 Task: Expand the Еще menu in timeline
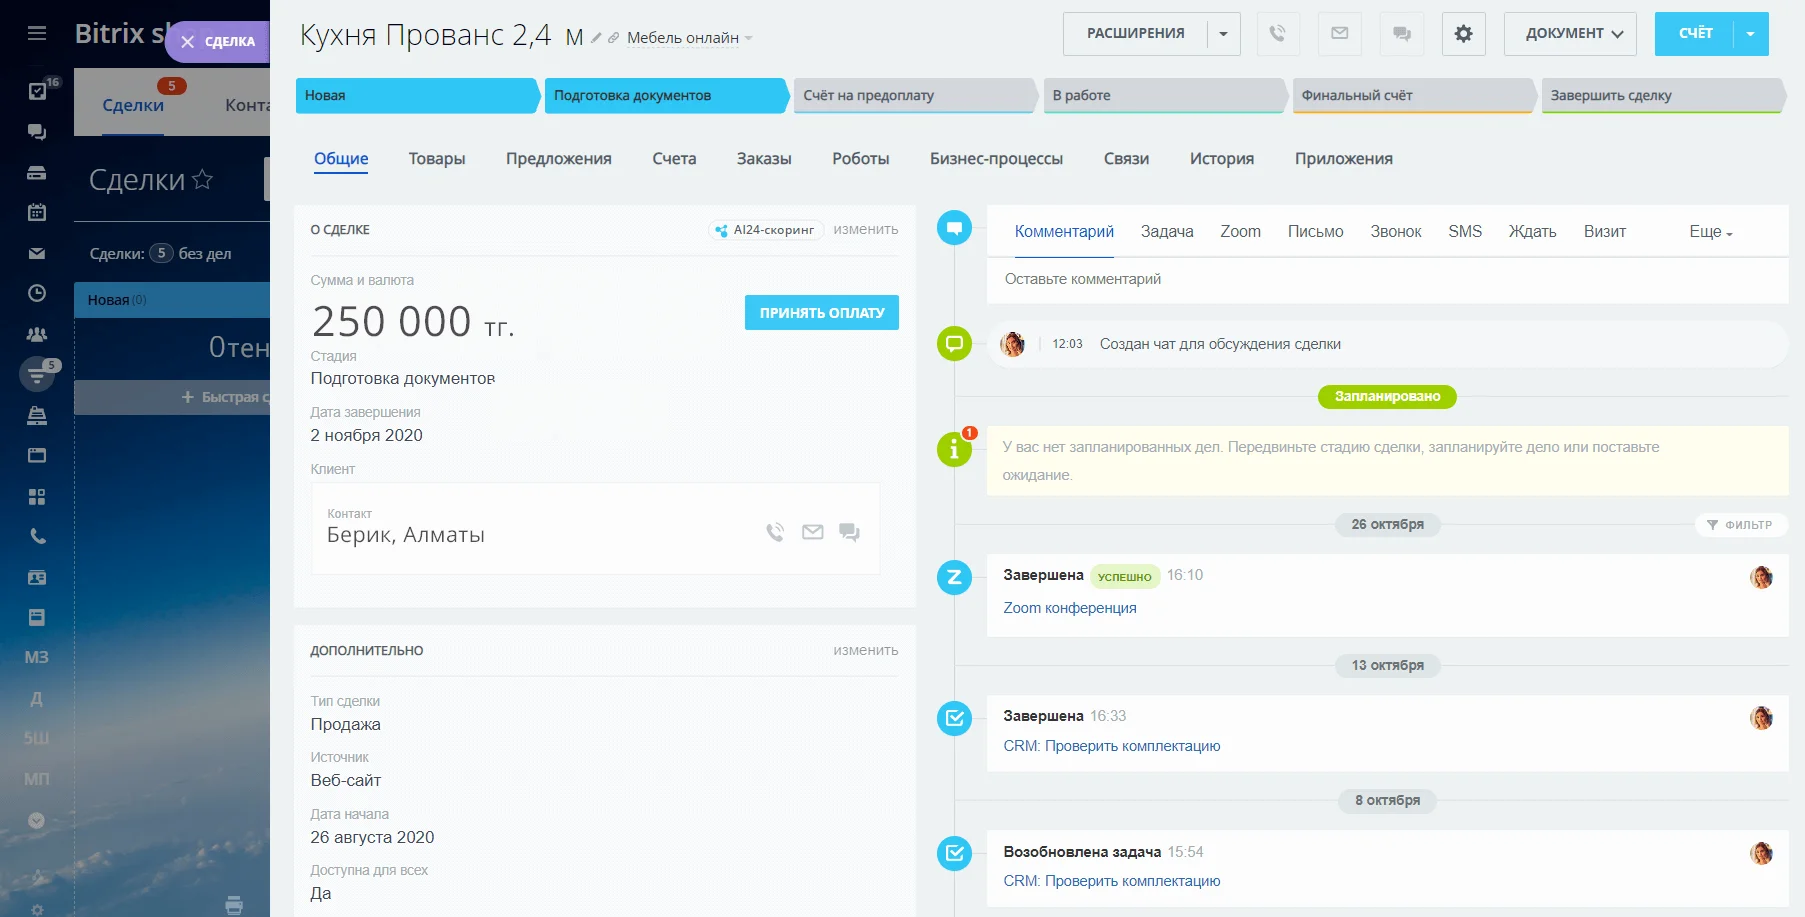click(x=1710, y=232)
